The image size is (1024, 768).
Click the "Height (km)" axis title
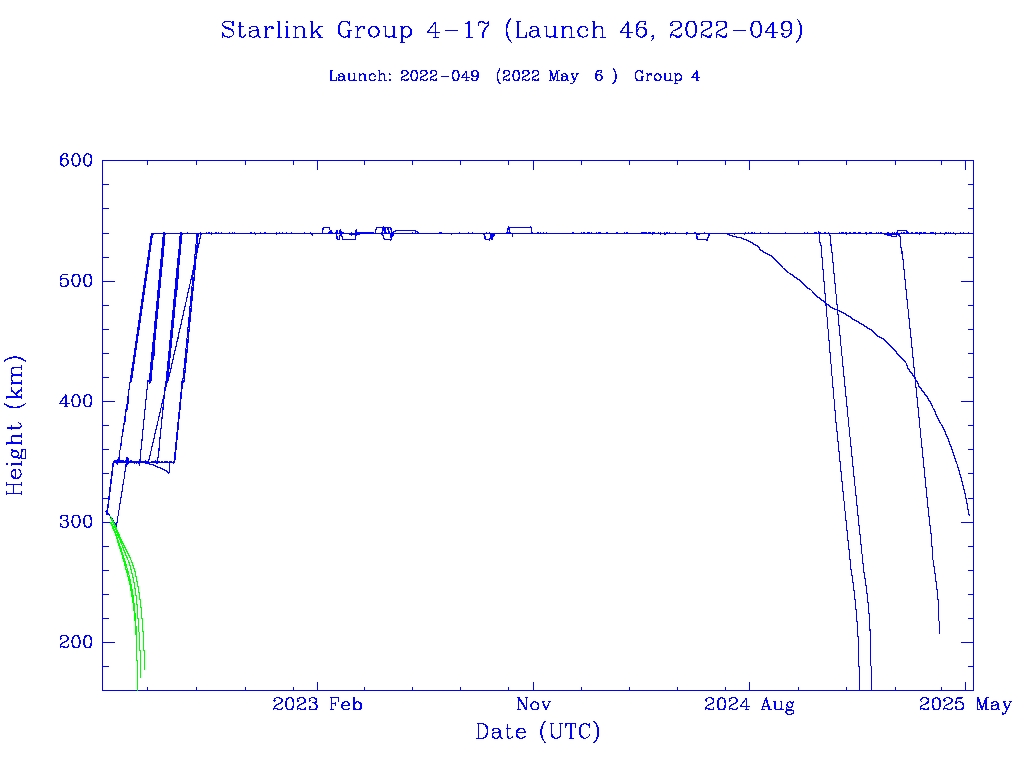coord(14,425)
